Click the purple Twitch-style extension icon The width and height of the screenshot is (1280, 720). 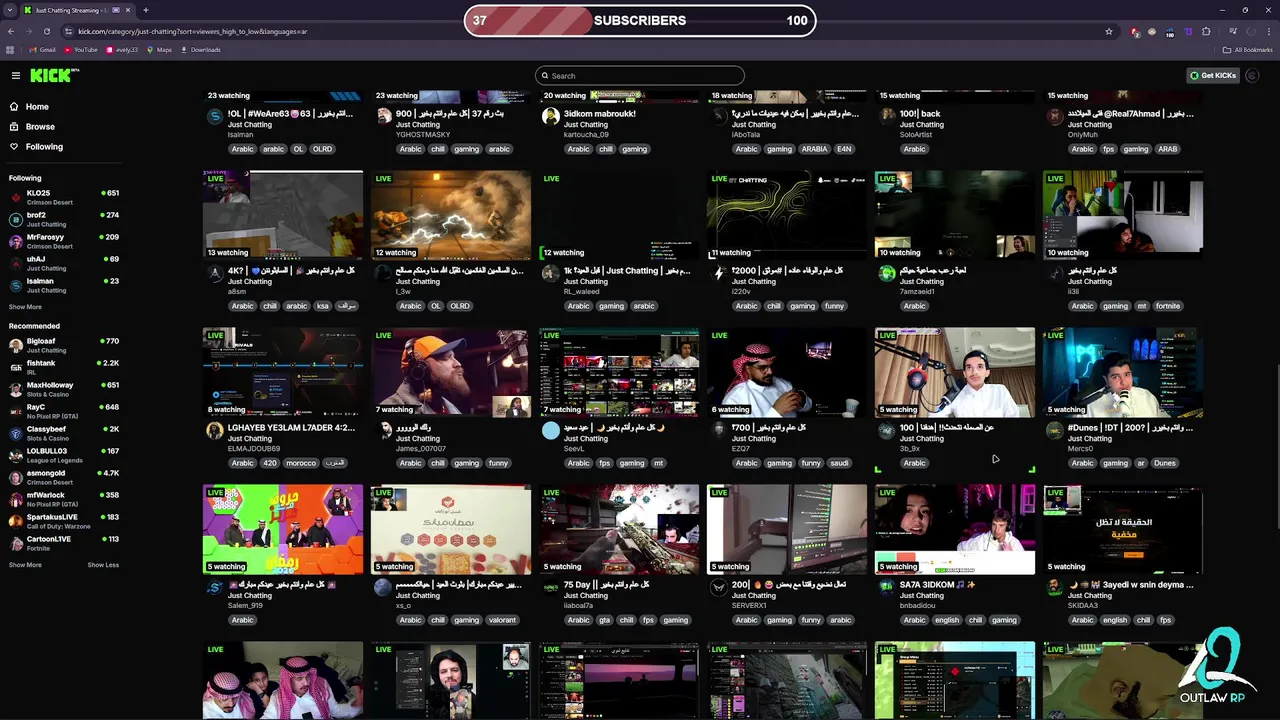coord(1188,31)
